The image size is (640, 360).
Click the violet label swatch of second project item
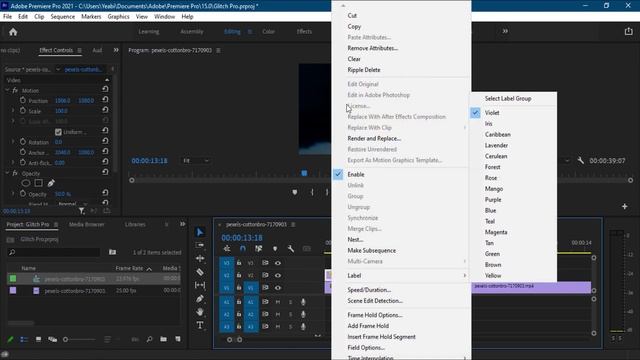tap(13, 291)
